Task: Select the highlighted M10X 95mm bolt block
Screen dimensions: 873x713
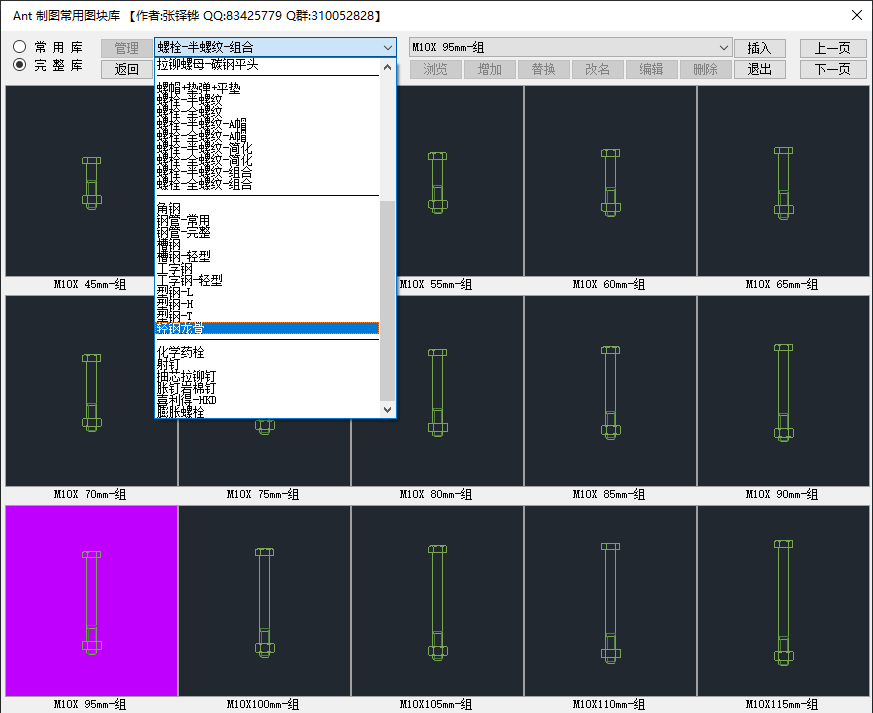Action: pyautogui.click(x=91, y=600)
